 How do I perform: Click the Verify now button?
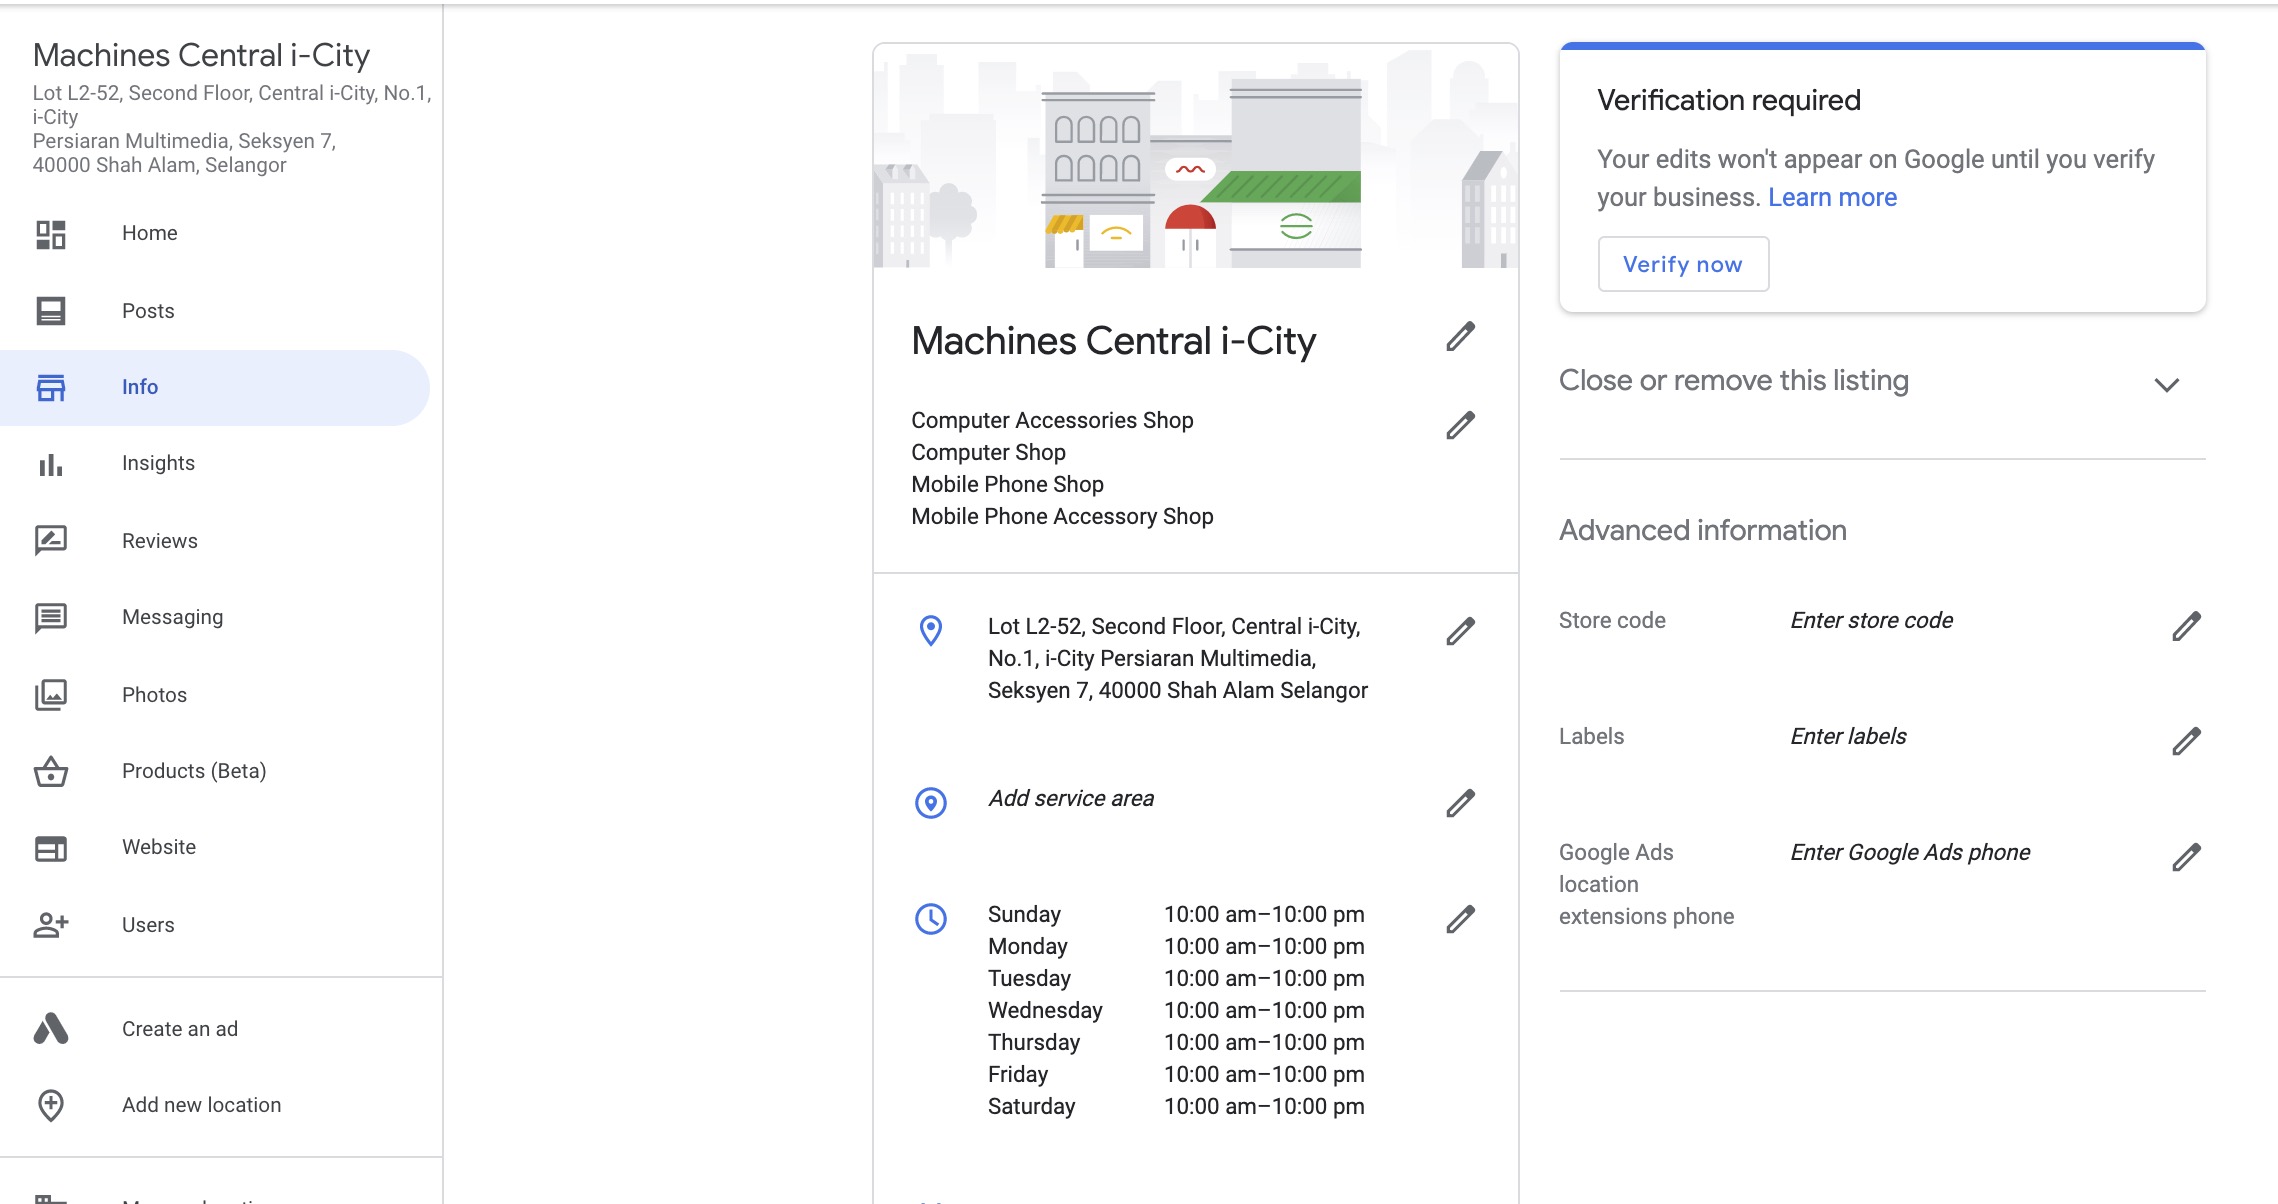pyautogui.click(x=1683, y=264)
